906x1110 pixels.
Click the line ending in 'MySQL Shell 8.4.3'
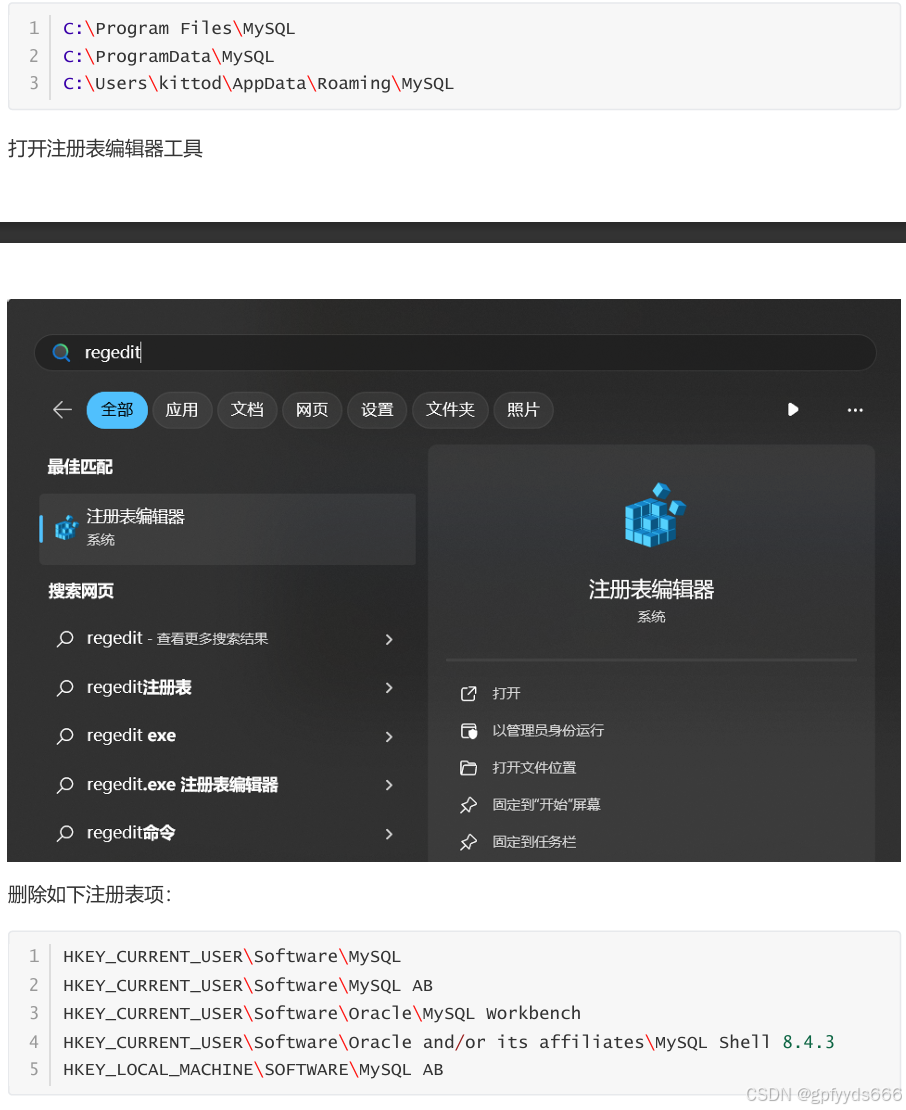[x=449, y=1042]
